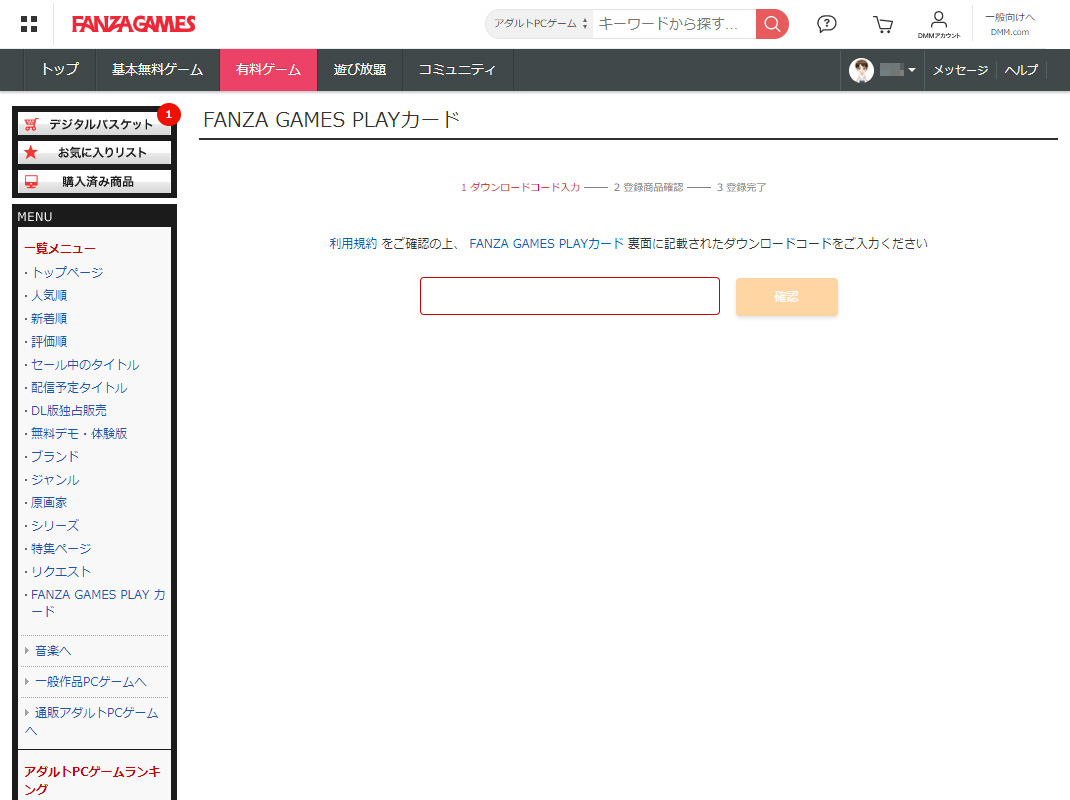Select the 遊び放題 tab

point(359,70)
